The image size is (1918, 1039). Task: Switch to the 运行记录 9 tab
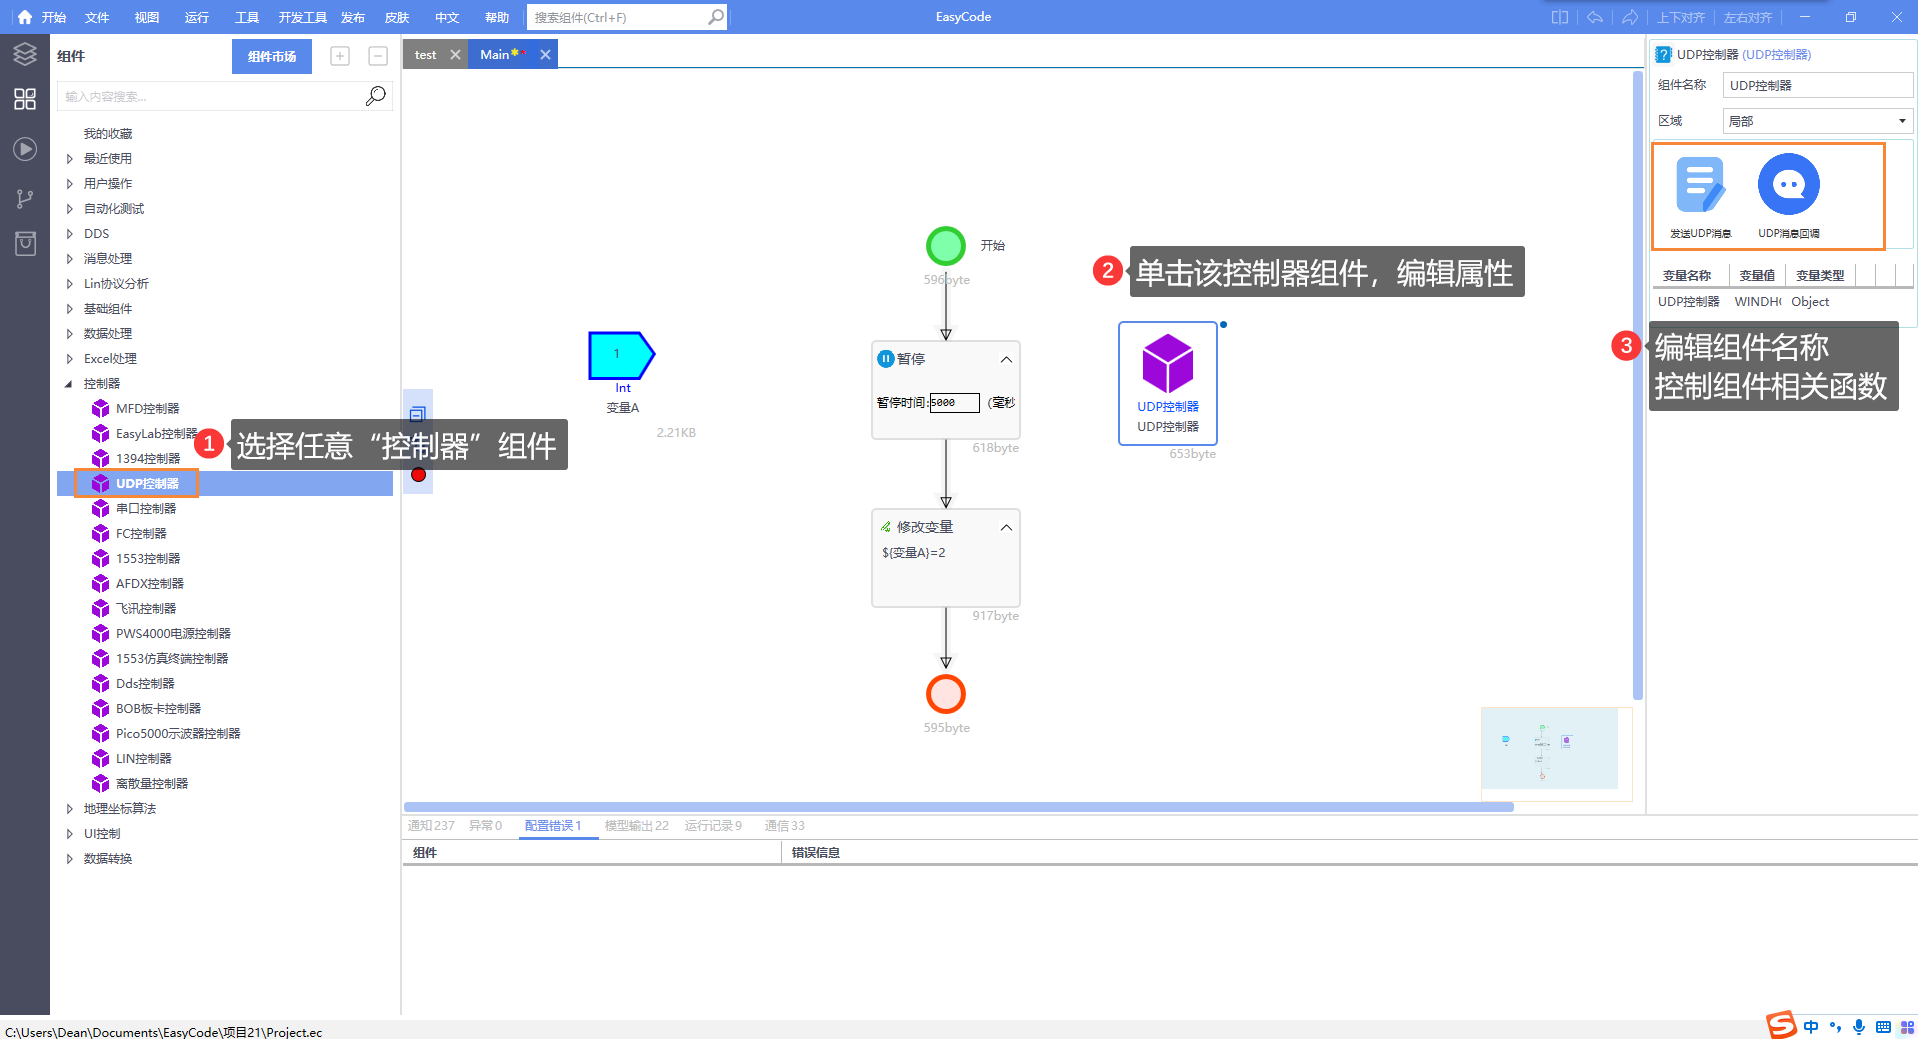713,826
